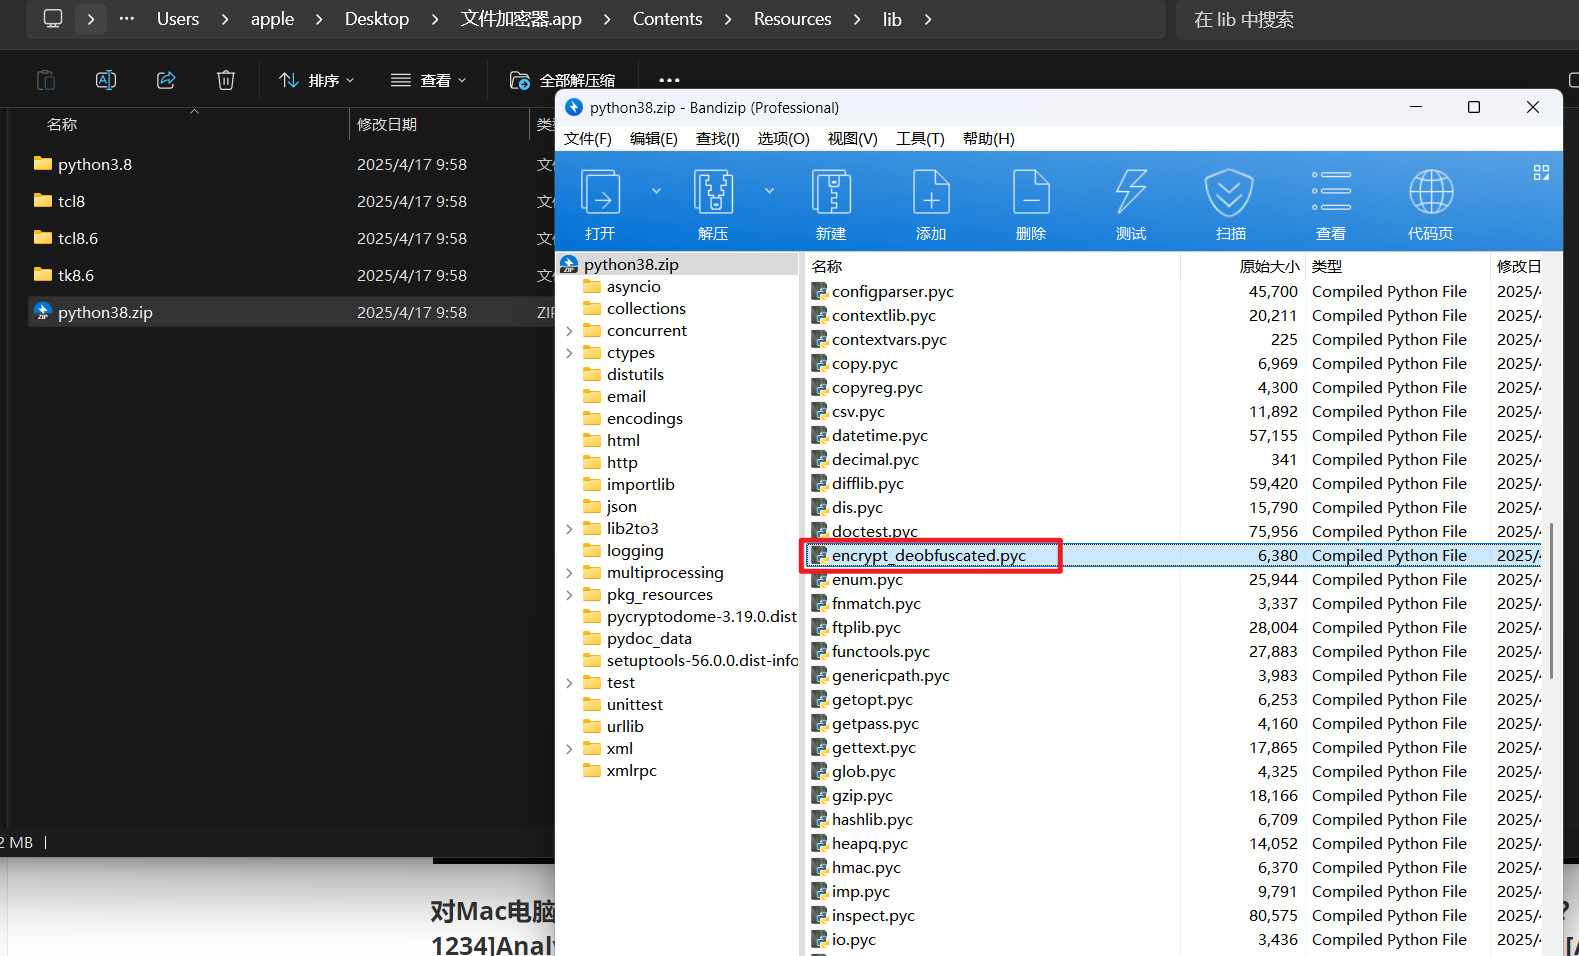Click 全部解压缩 button in Explorer
Screen dimensions: 1579x956
[x=562, y=80]
